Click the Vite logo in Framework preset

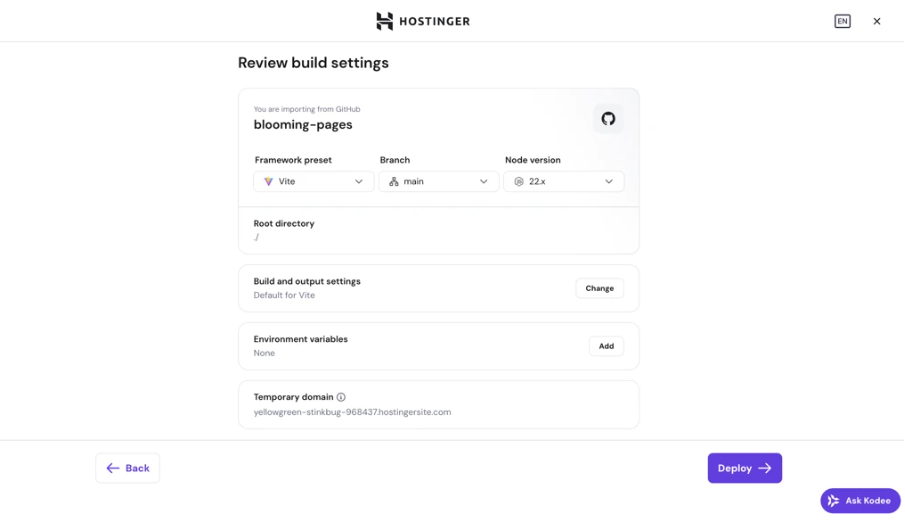268,182
